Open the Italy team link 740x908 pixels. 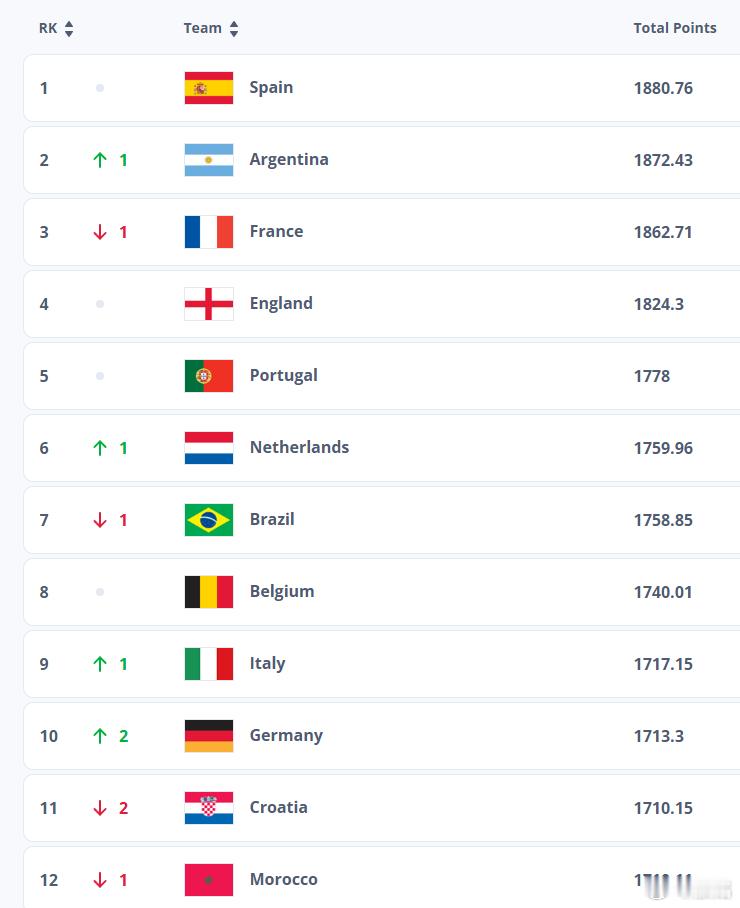click(x=267, y=663)
